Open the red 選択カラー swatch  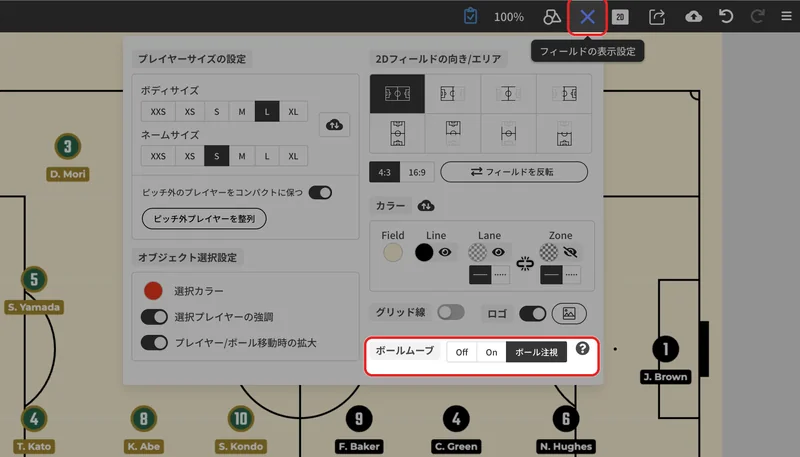click(x=153, y=291)
